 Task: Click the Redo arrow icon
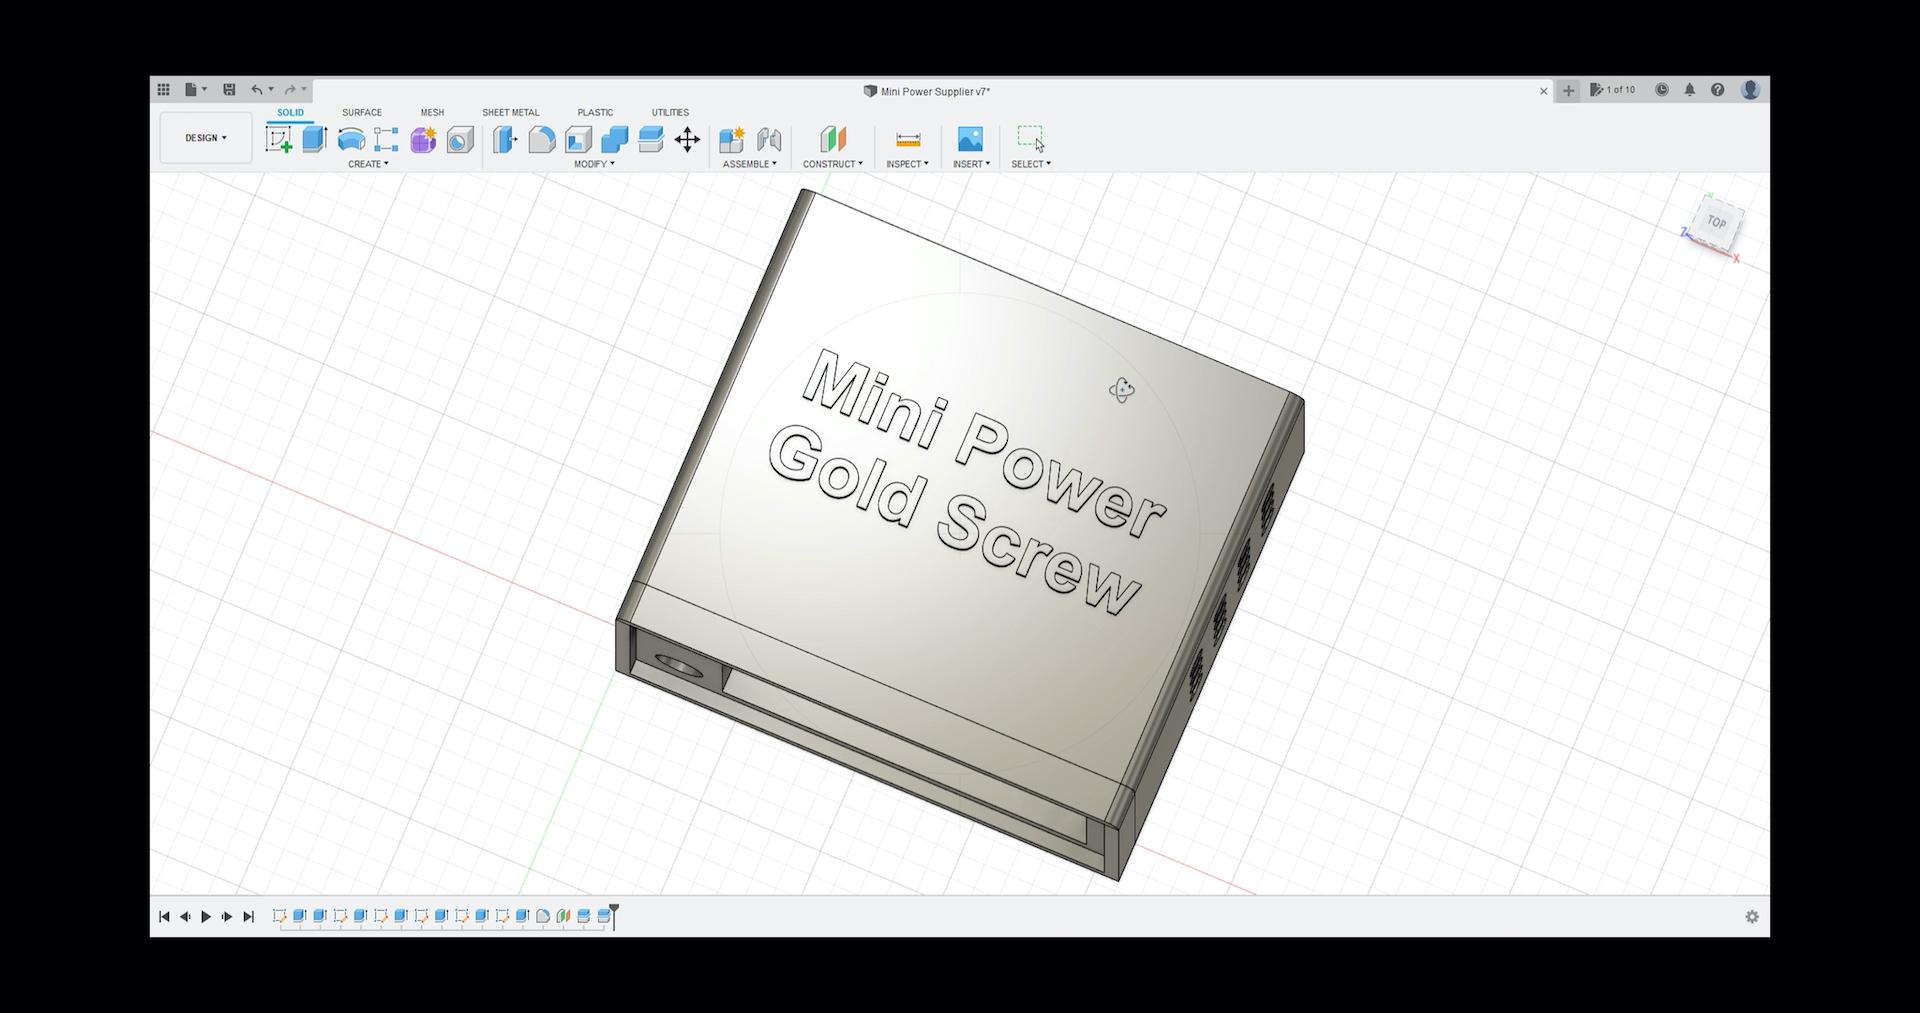[x=290, y=90]
